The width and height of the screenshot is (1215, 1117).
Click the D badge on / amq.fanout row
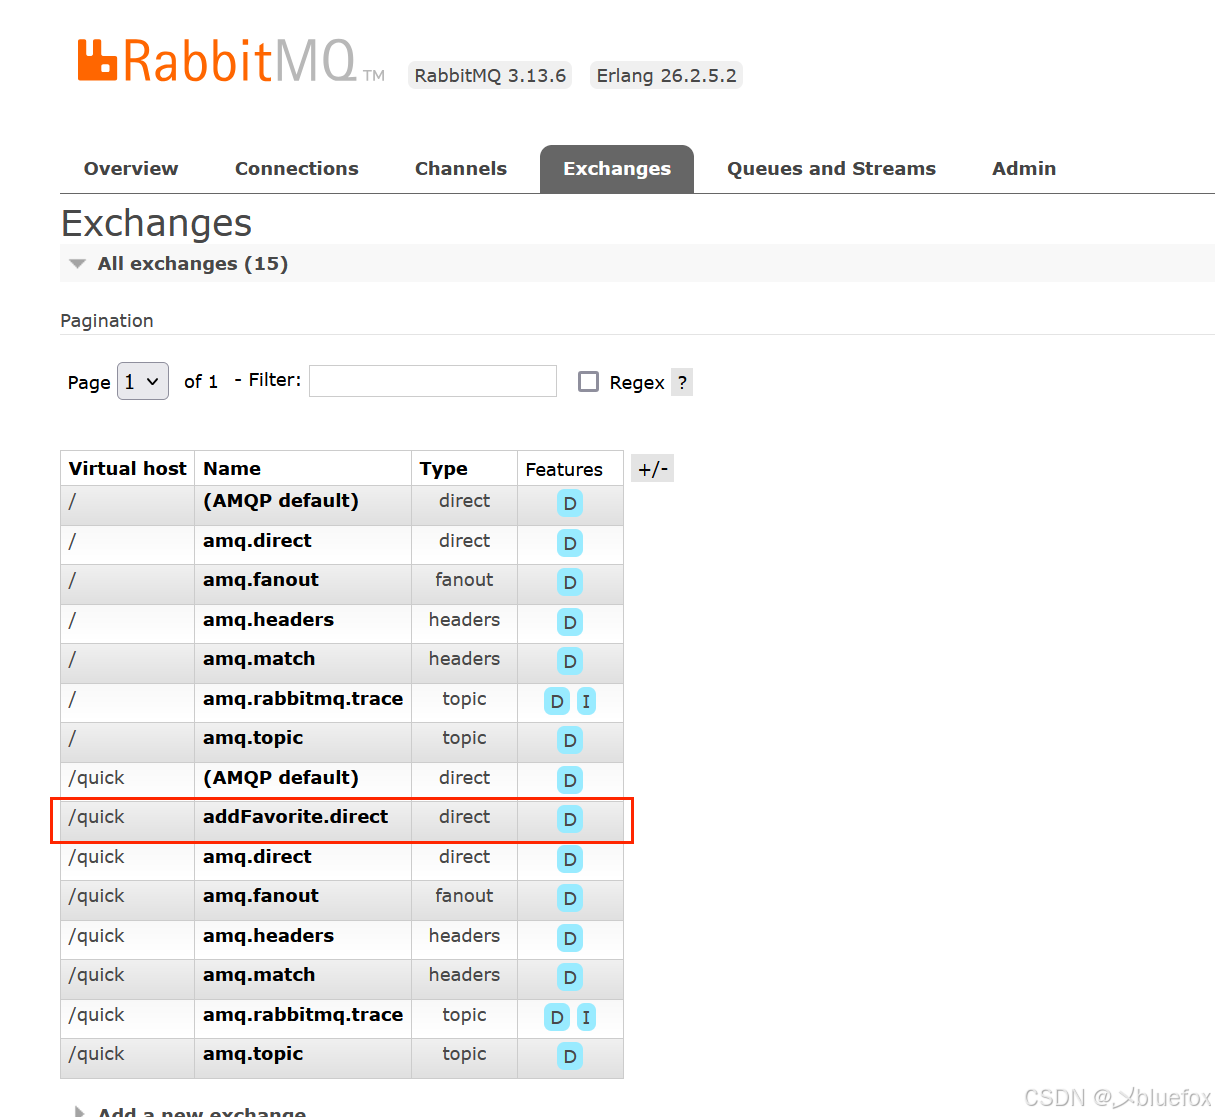coord(570,582)
